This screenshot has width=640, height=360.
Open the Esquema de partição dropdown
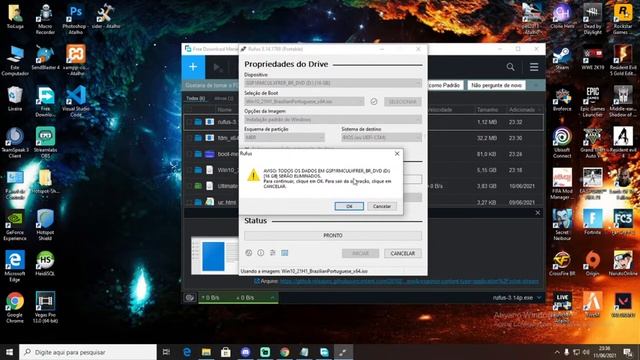point(284,138)
